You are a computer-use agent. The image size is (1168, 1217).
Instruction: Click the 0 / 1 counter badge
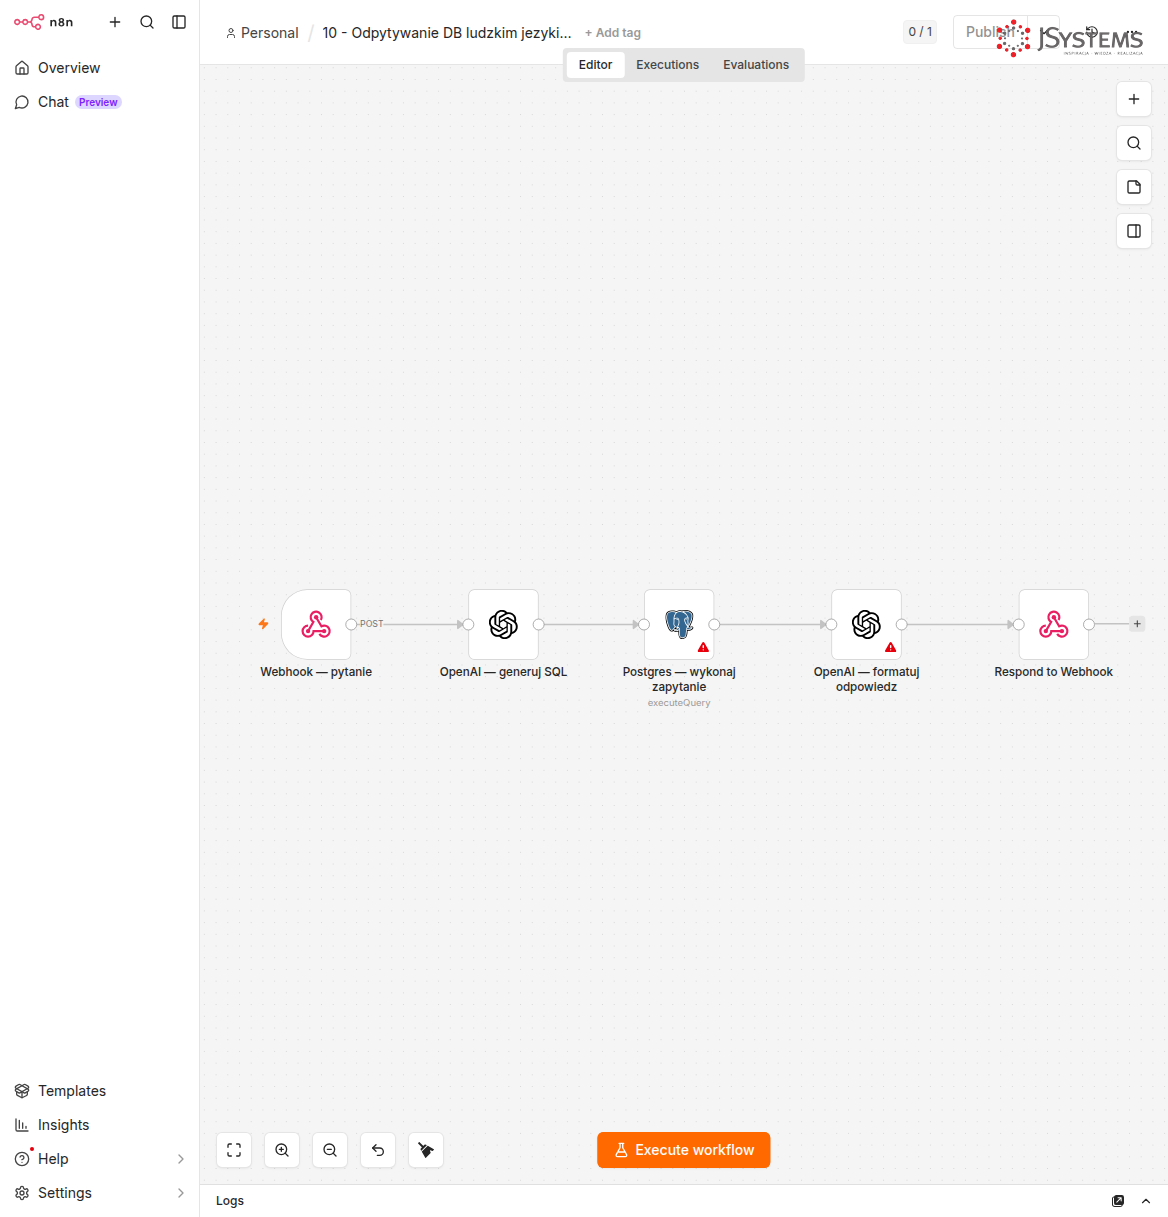click(x=920, y=32)
